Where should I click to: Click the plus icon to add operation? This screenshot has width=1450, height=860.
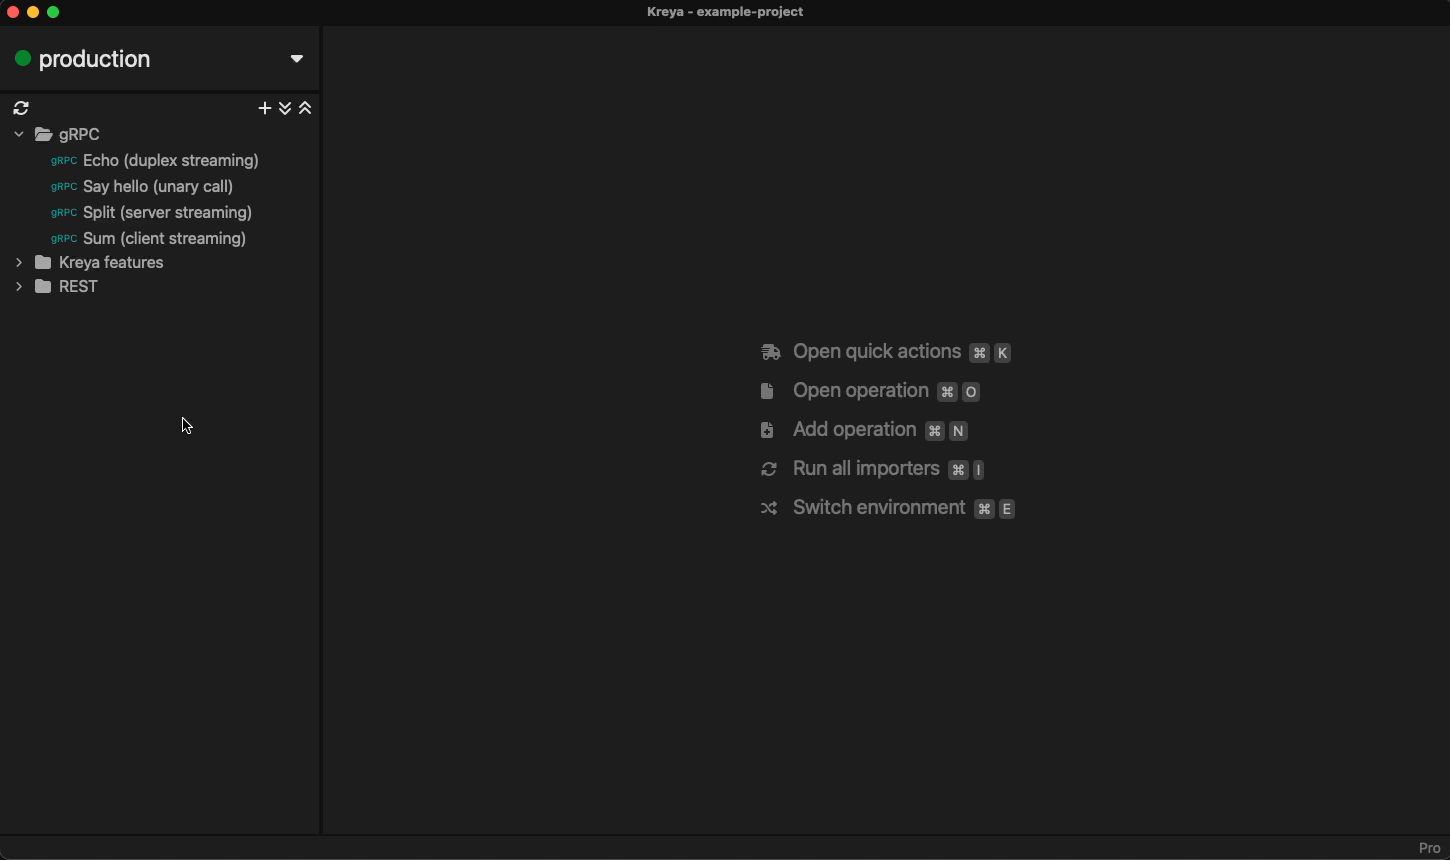coord(264,108)
